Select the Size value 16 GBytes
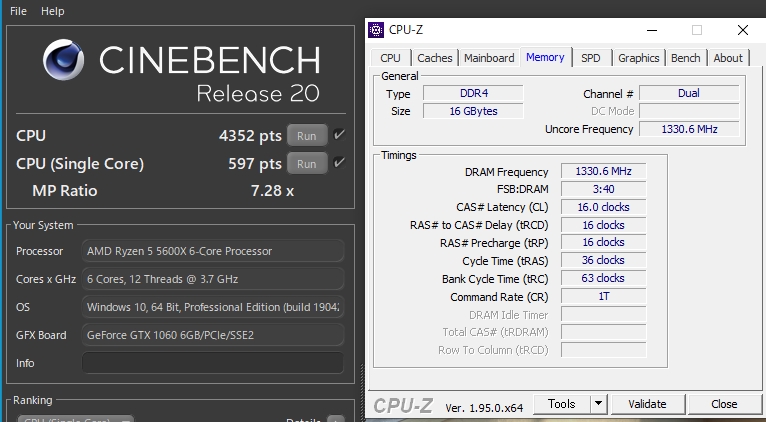The image size is (766, 422). [473, 111]
